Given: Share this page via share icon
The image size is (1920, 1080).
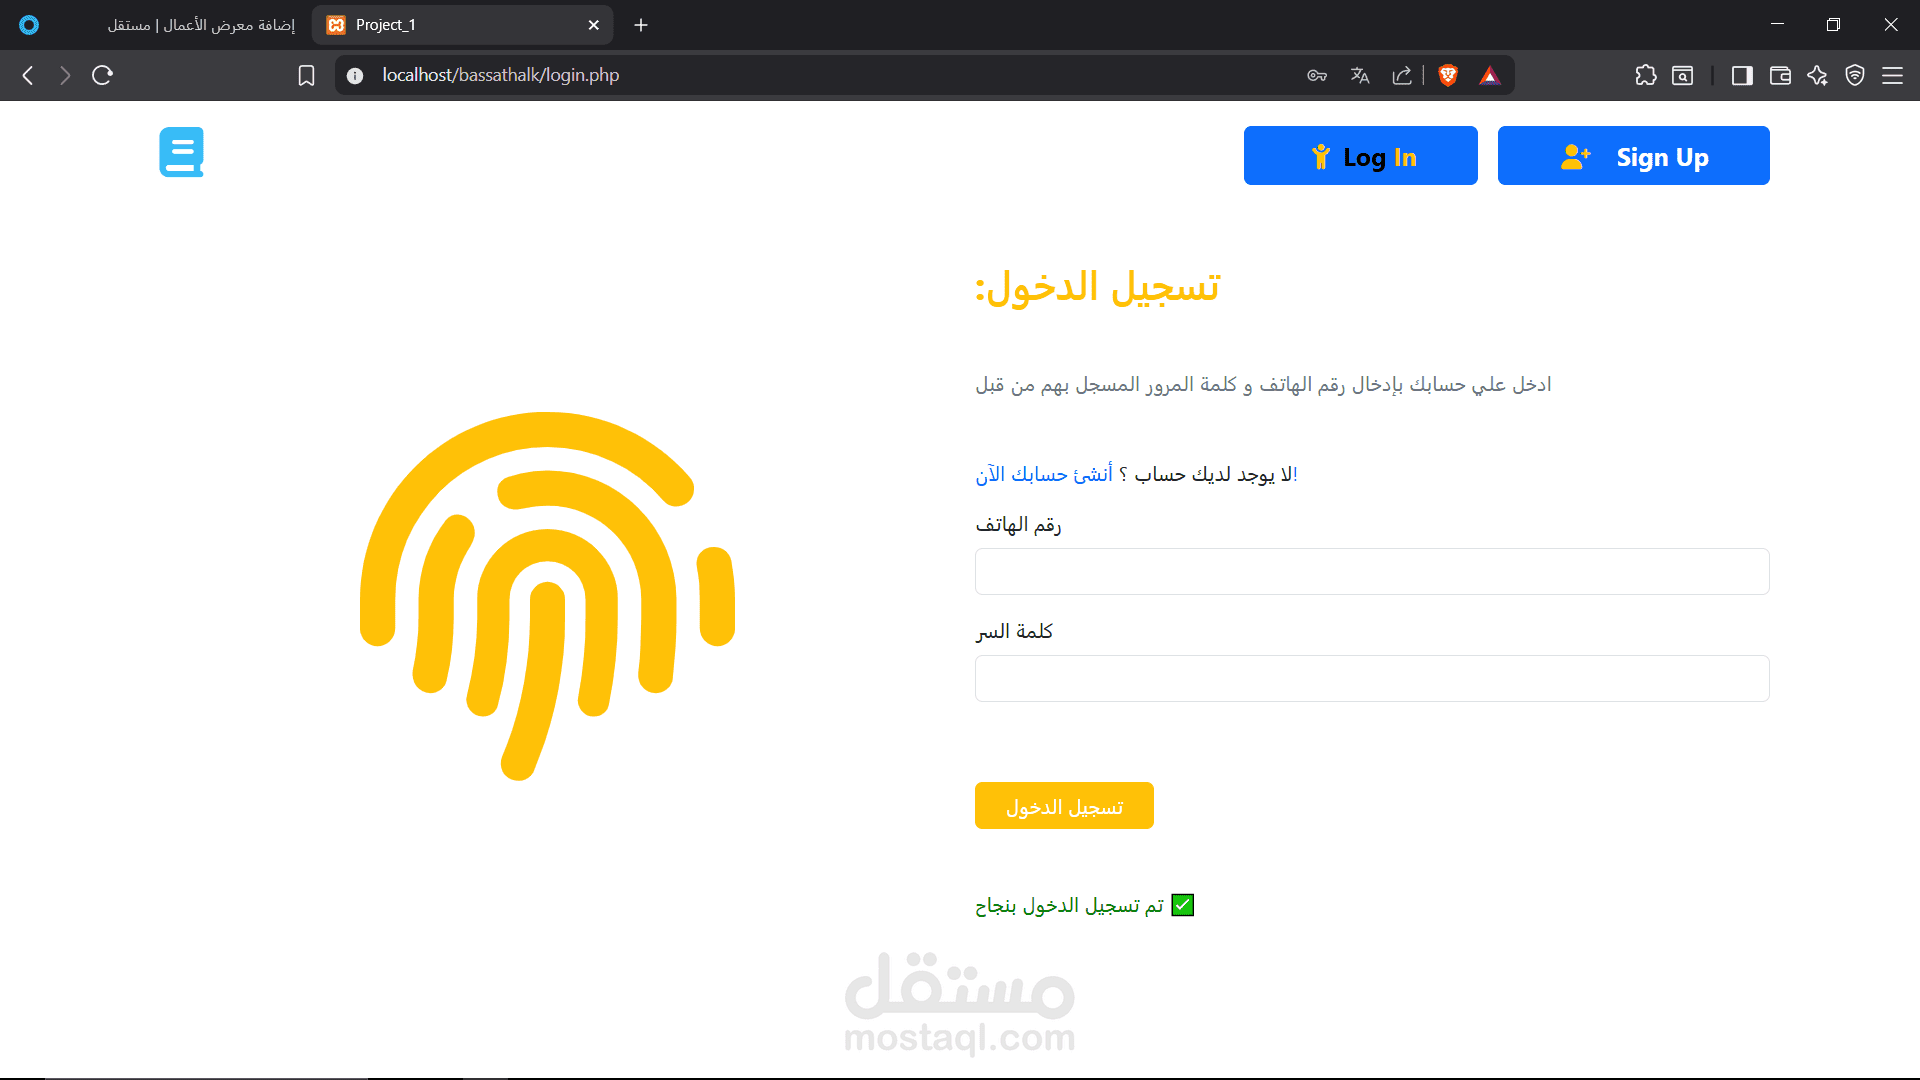Looking at the screenshot, I should [x=1402, y=75].
